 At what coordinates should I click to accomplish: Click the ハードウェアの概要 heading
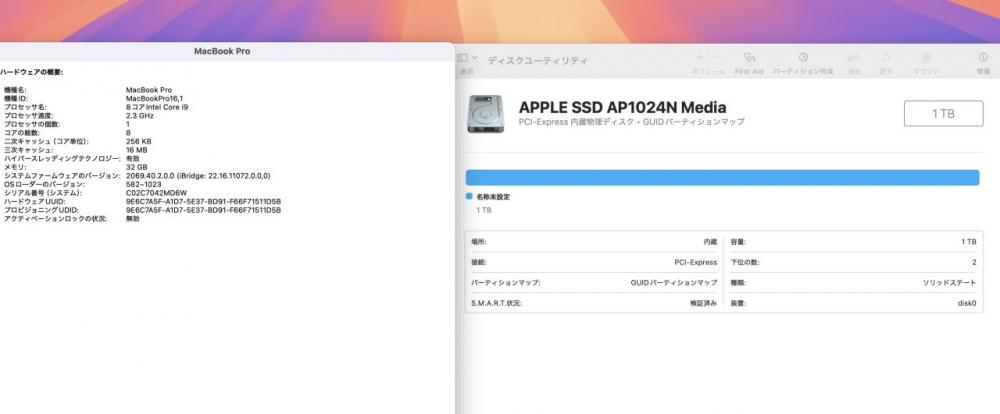[31, 73]
